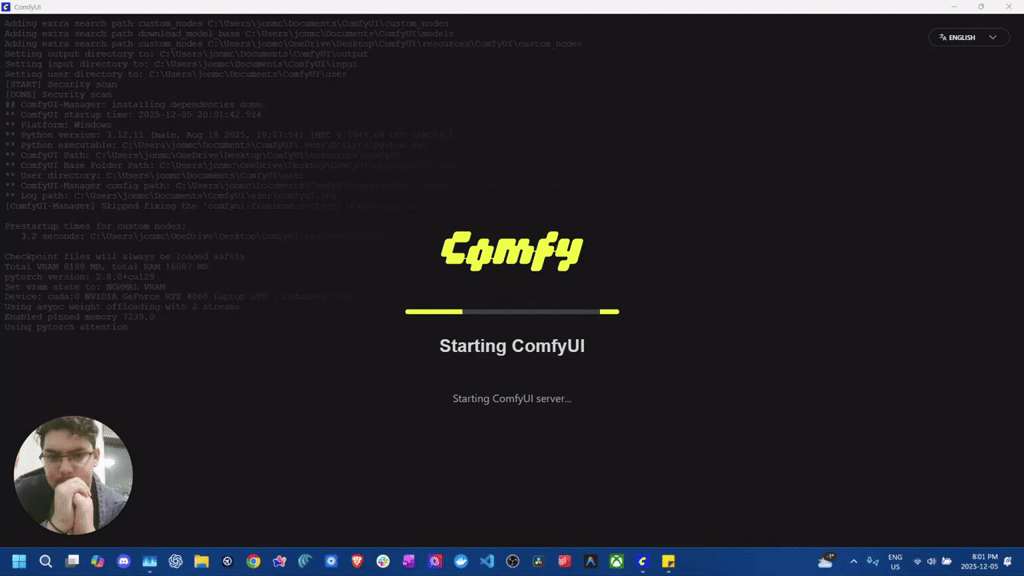1024x576 pixels.
Task: Click the ComfyUI startup progress bar
Action: point(512,311)
